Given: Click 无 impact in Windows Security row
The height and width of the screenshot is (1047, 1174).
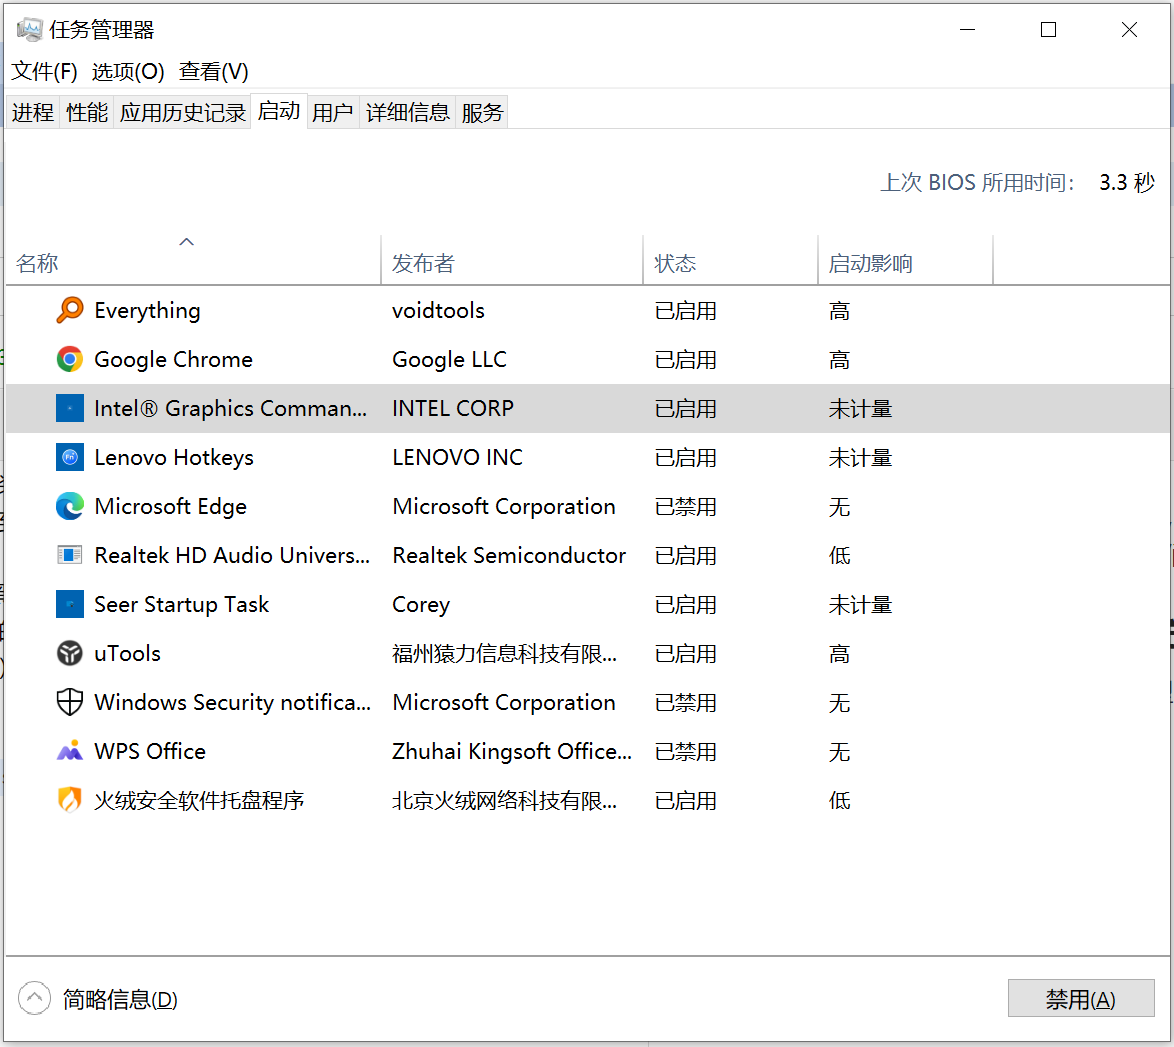Looking at the screenshot, I should pyautogui.click(x=839, y=702).
